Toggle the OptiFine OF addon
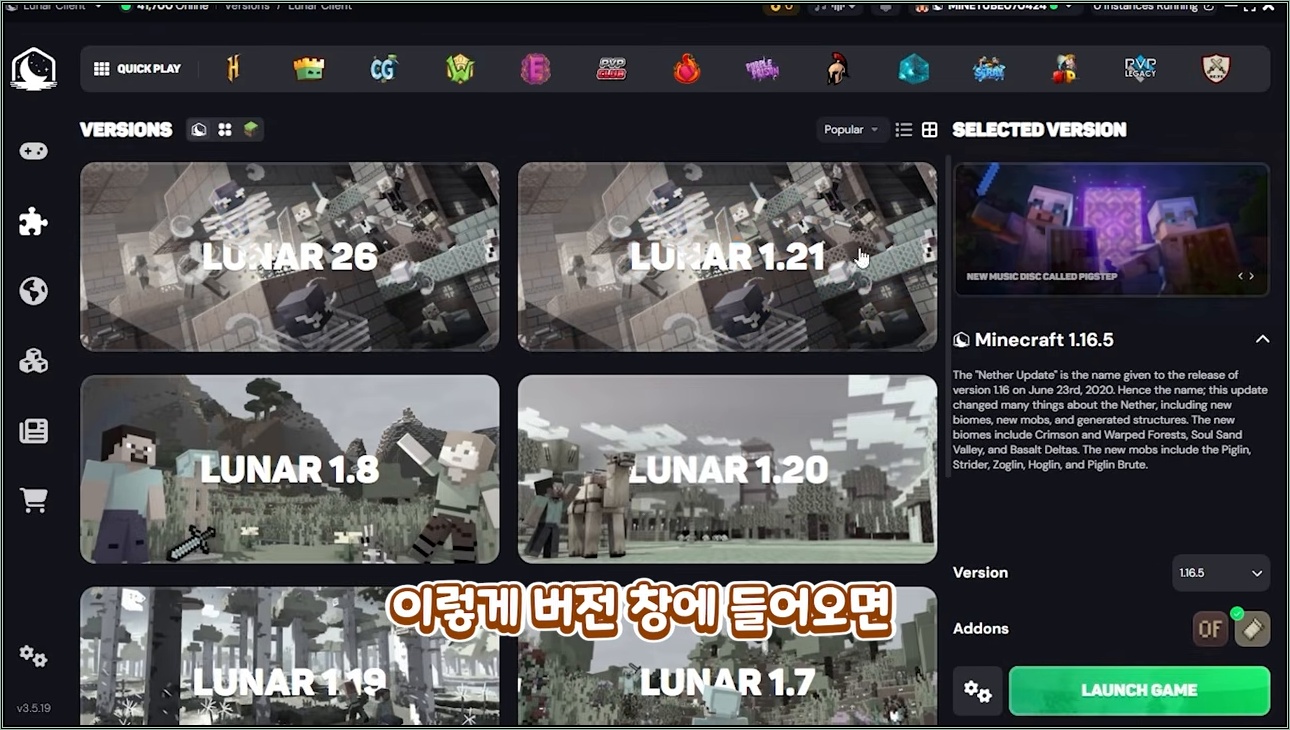The width and height of the screenshot is (1290, 730). (x=1211, y=629)
